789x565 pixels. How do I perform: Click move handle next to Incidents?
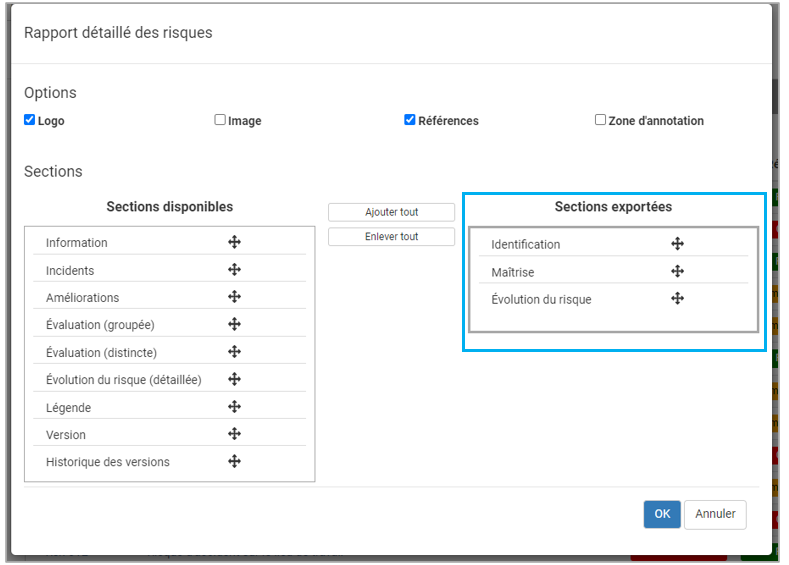click(234, 270)
